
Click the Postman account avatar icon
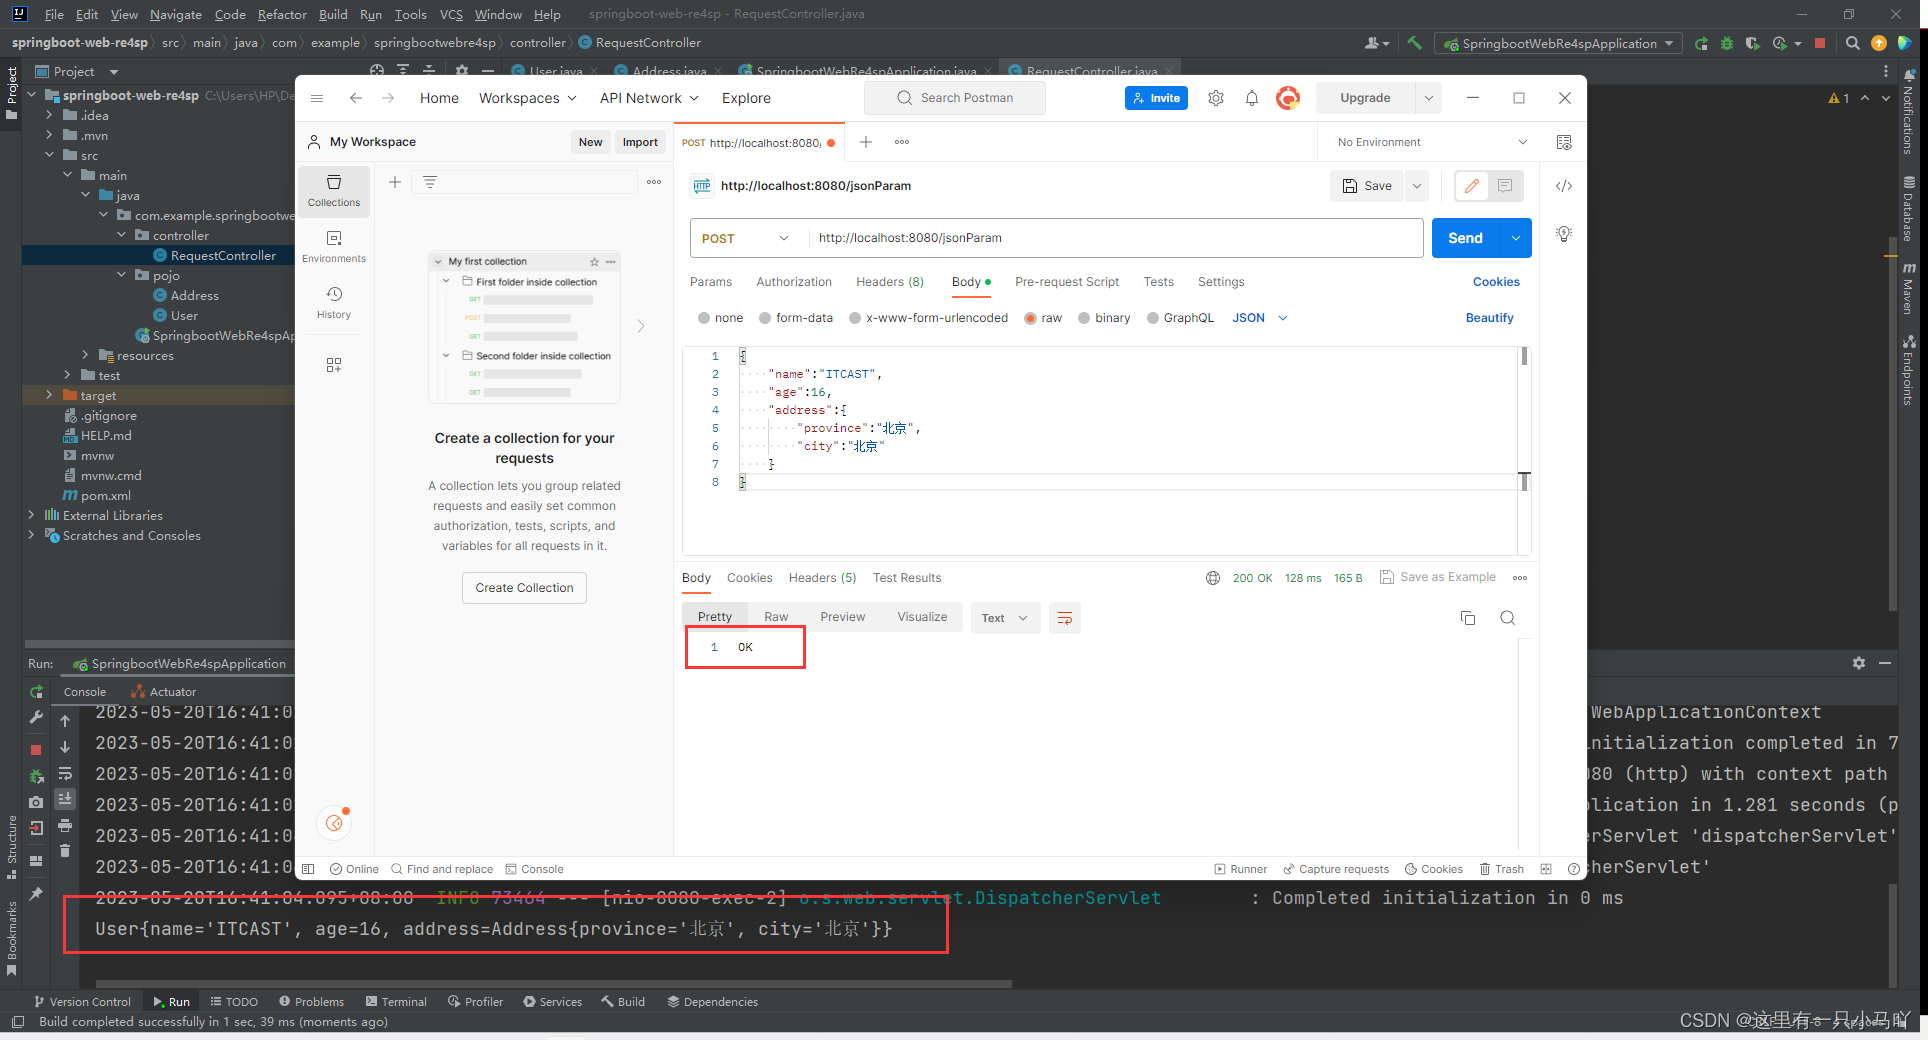[x=1288, y=98]
